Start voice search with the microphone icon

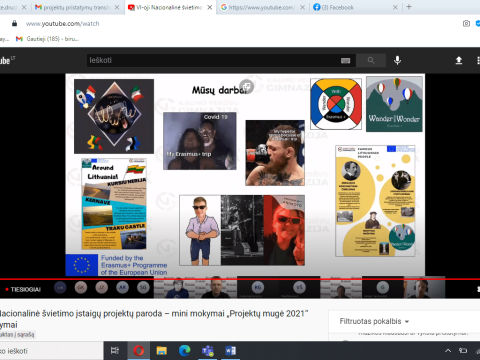pyautogui.click(x=397, y=60)
